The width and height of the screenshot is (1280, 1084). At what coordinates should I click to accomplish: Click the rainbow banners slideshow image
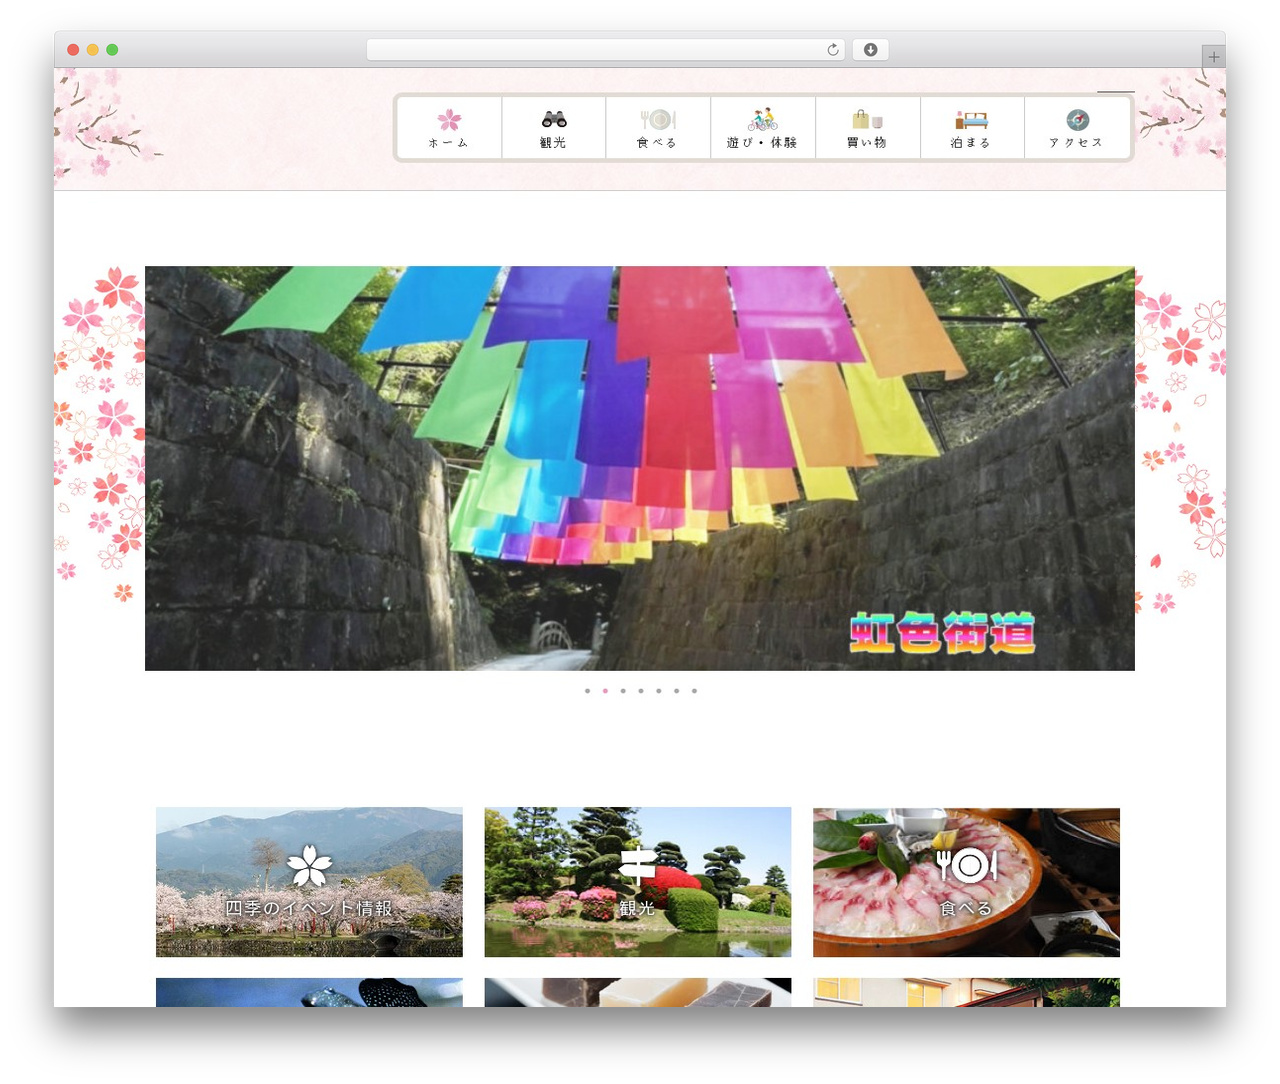(x=640, y=468)
